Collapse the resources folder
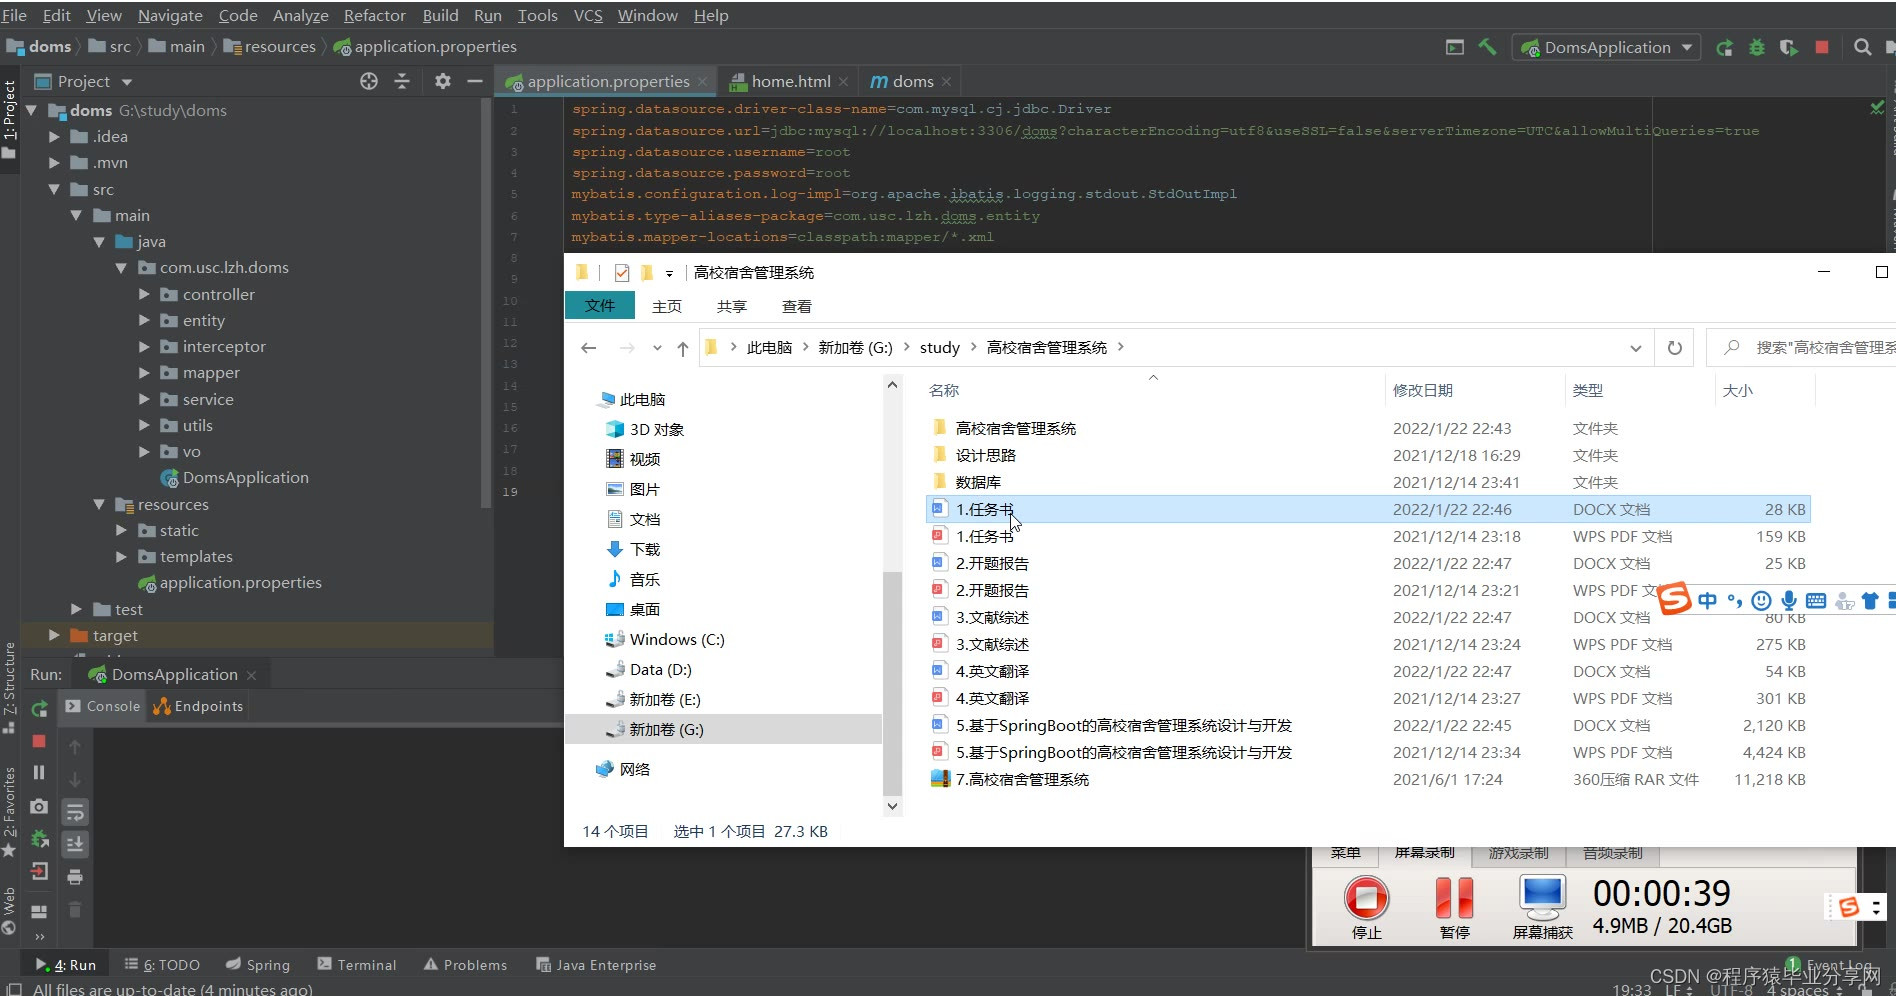Screen dimensions: 1896x996 [x=99, y=504]
